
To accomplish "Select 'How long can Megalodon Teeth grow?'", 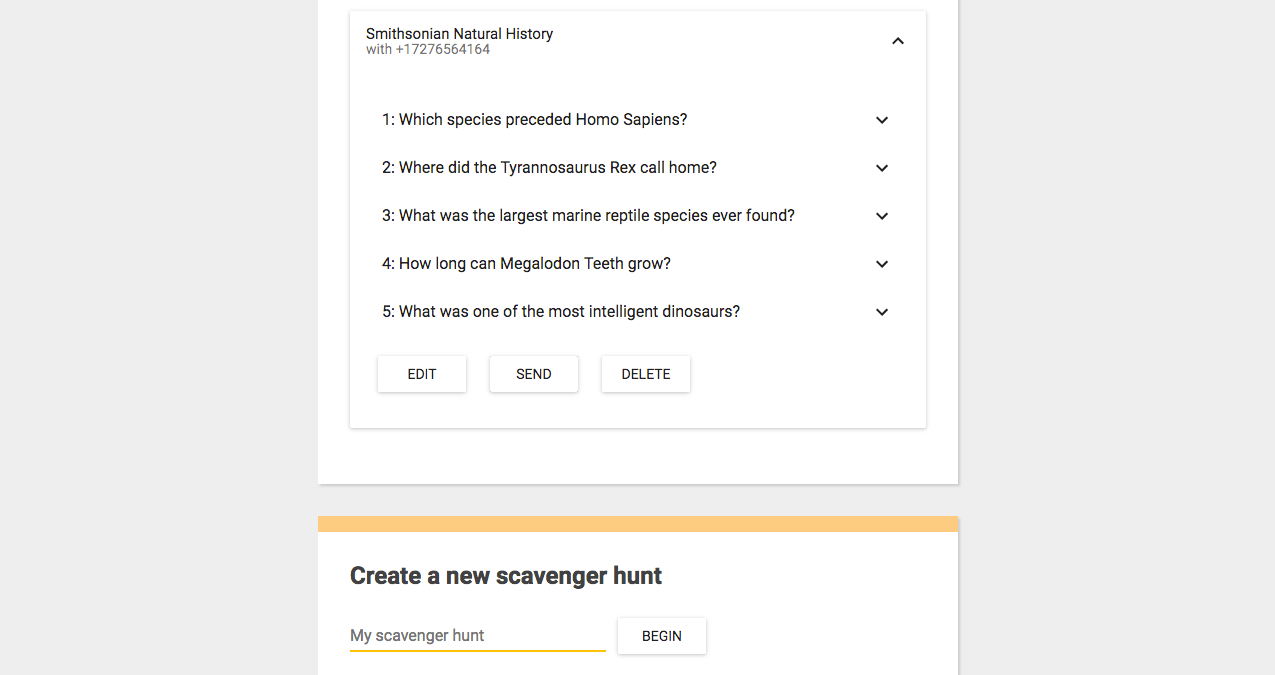I will pyautogui.click(x=535, y=264).
